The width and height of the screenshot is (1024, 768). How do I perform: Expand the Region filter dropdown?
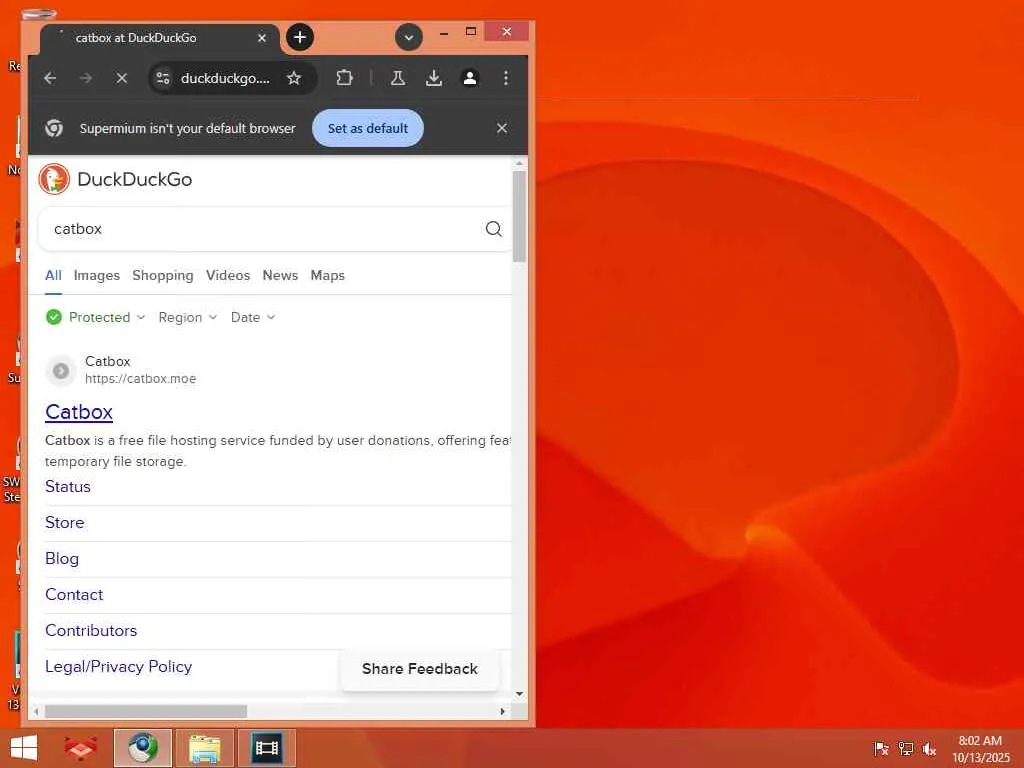pos(187,317)
